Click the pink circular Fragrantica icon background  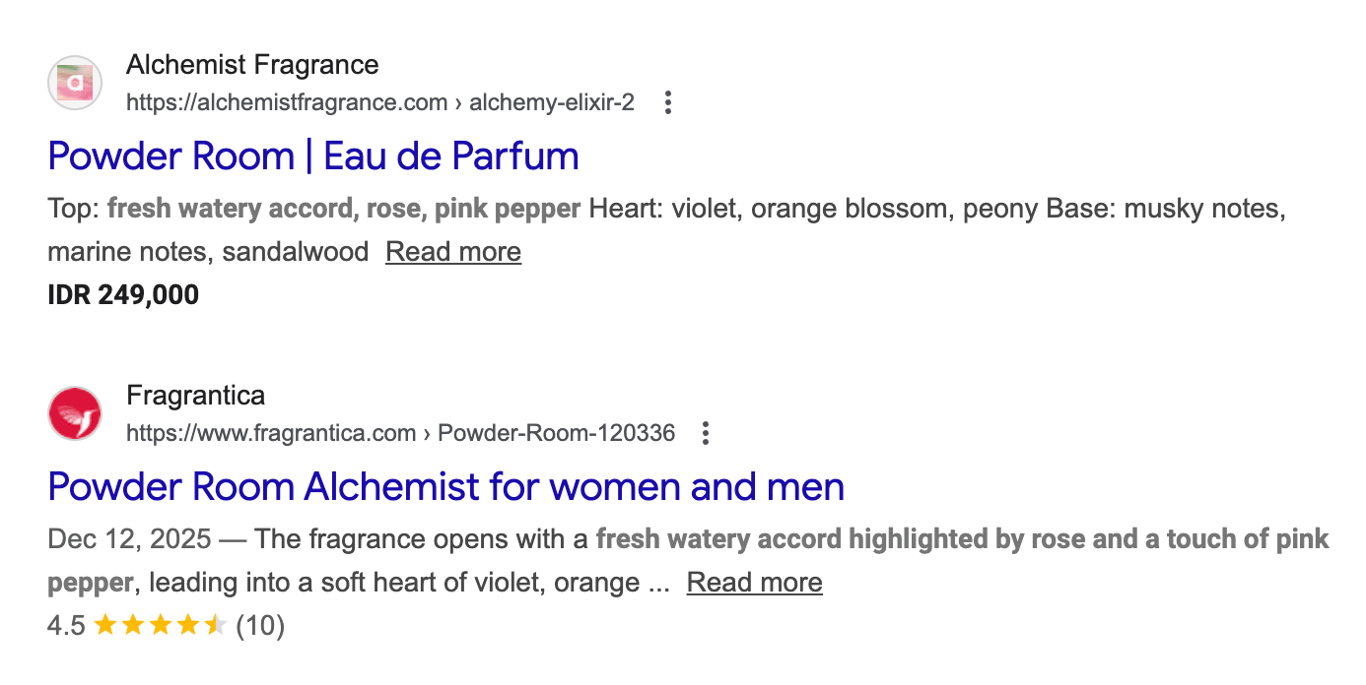pyautogui.click(x=74, y=413)
